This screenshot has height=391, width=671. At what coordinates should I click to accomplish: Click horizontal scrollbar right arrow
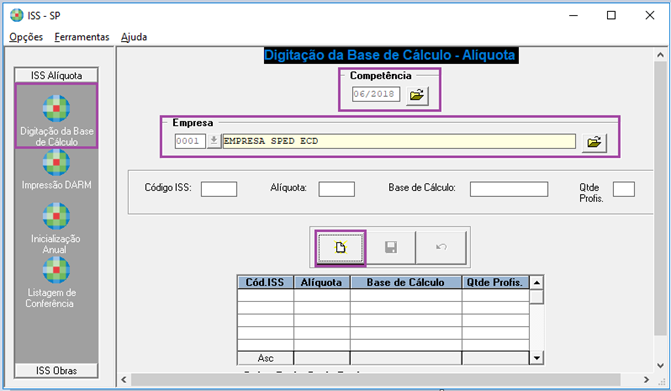pos(646,379)
